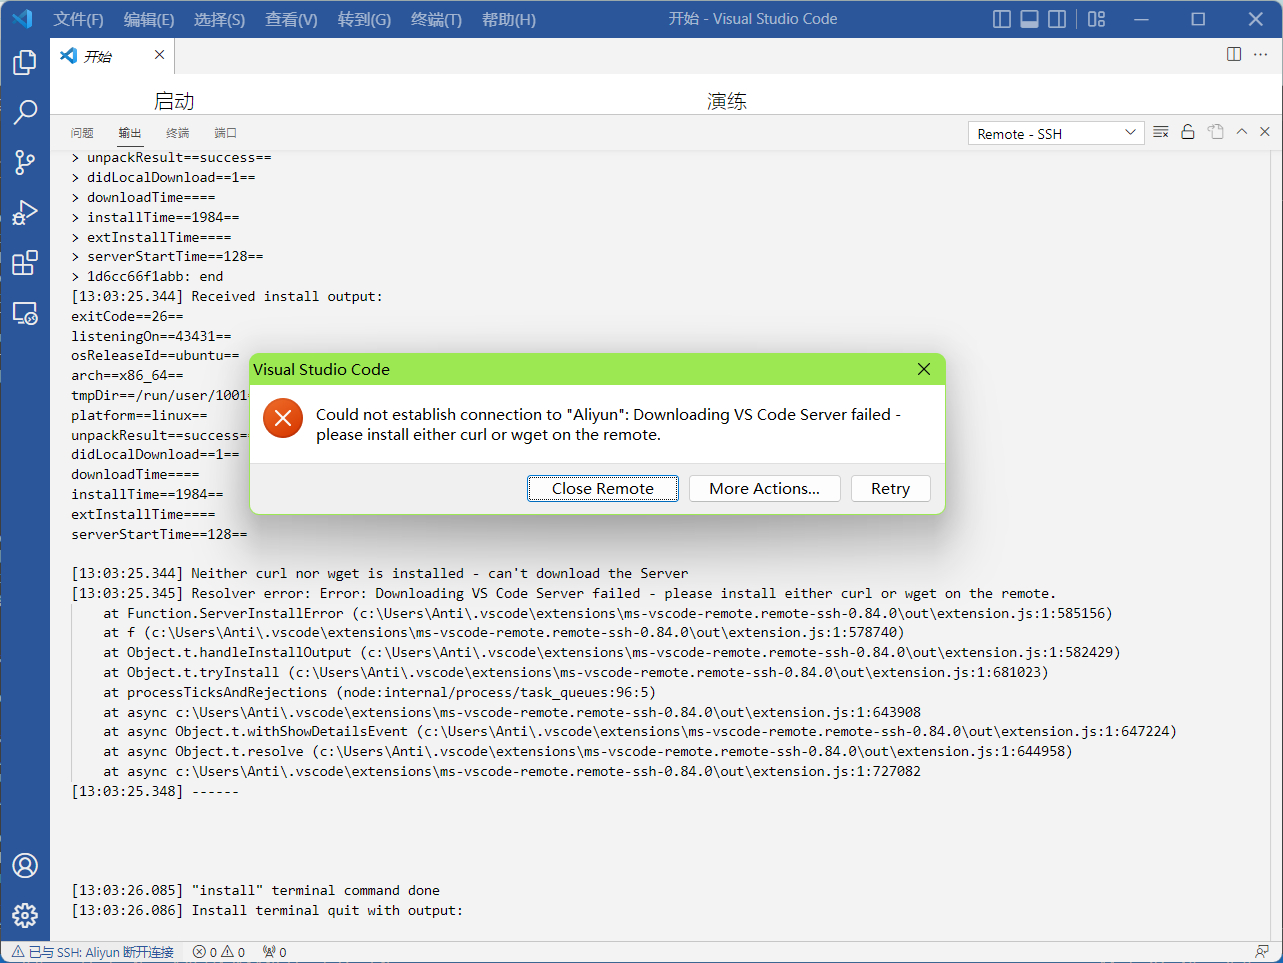Close the error dialog with X
1283x963 pixels.
point(924,369)
